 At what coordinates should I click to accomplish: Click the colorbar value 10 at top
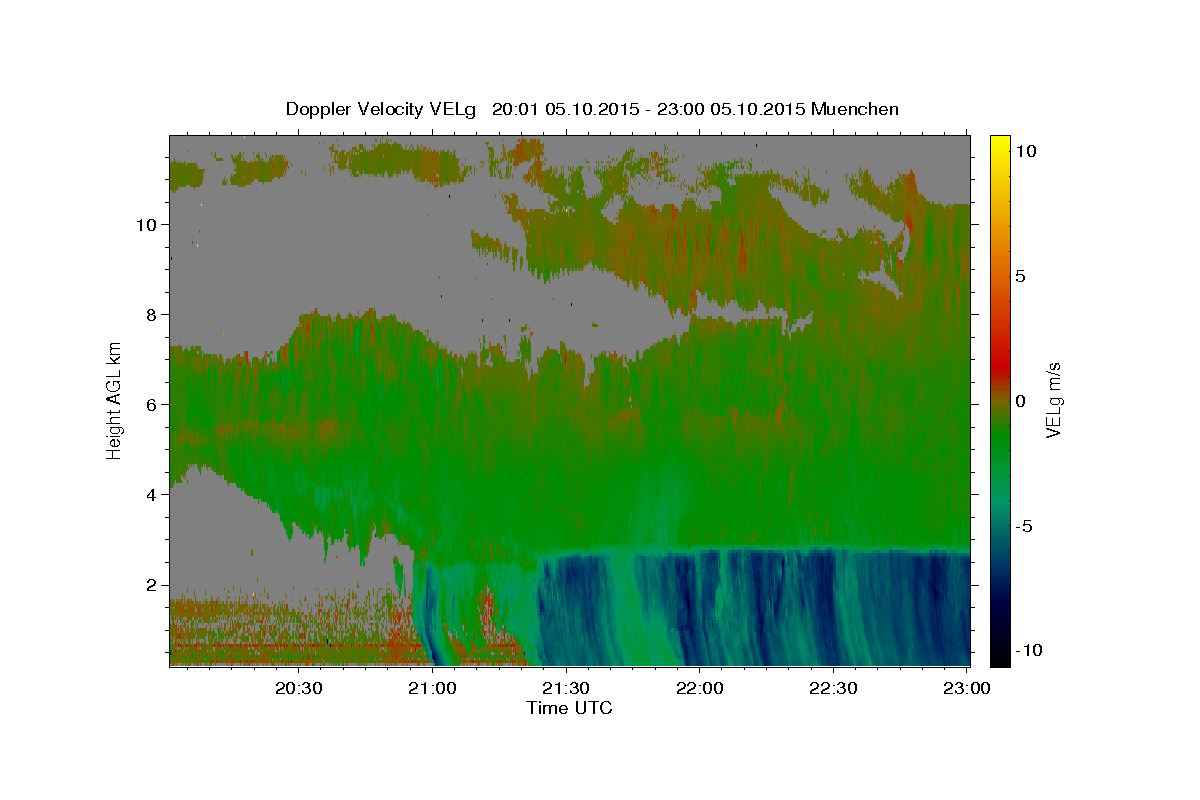pyautogui.click(x=1026, y=150)
